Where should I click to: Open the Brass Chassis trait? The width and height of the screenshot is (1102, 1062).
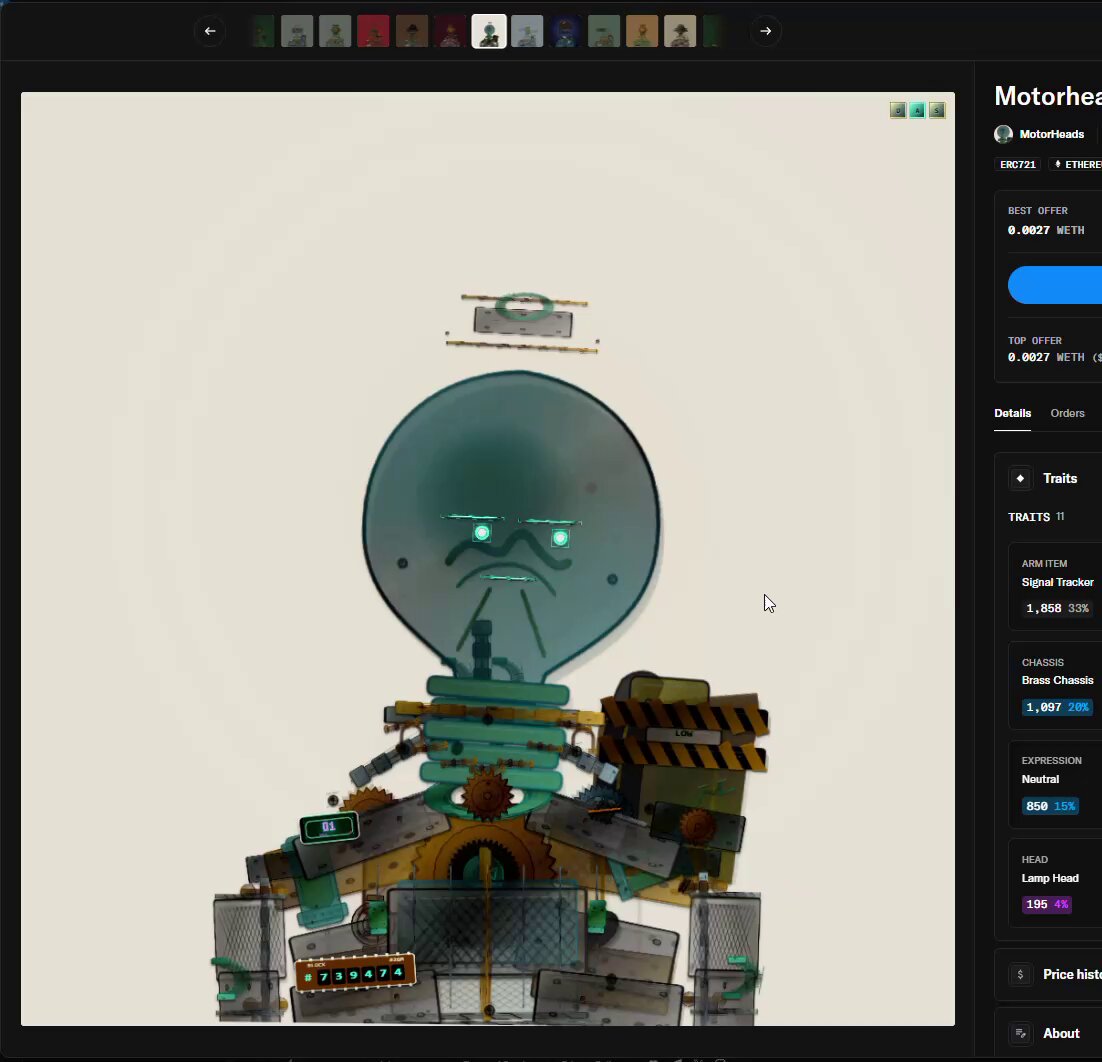click(x=1055, y=685)
